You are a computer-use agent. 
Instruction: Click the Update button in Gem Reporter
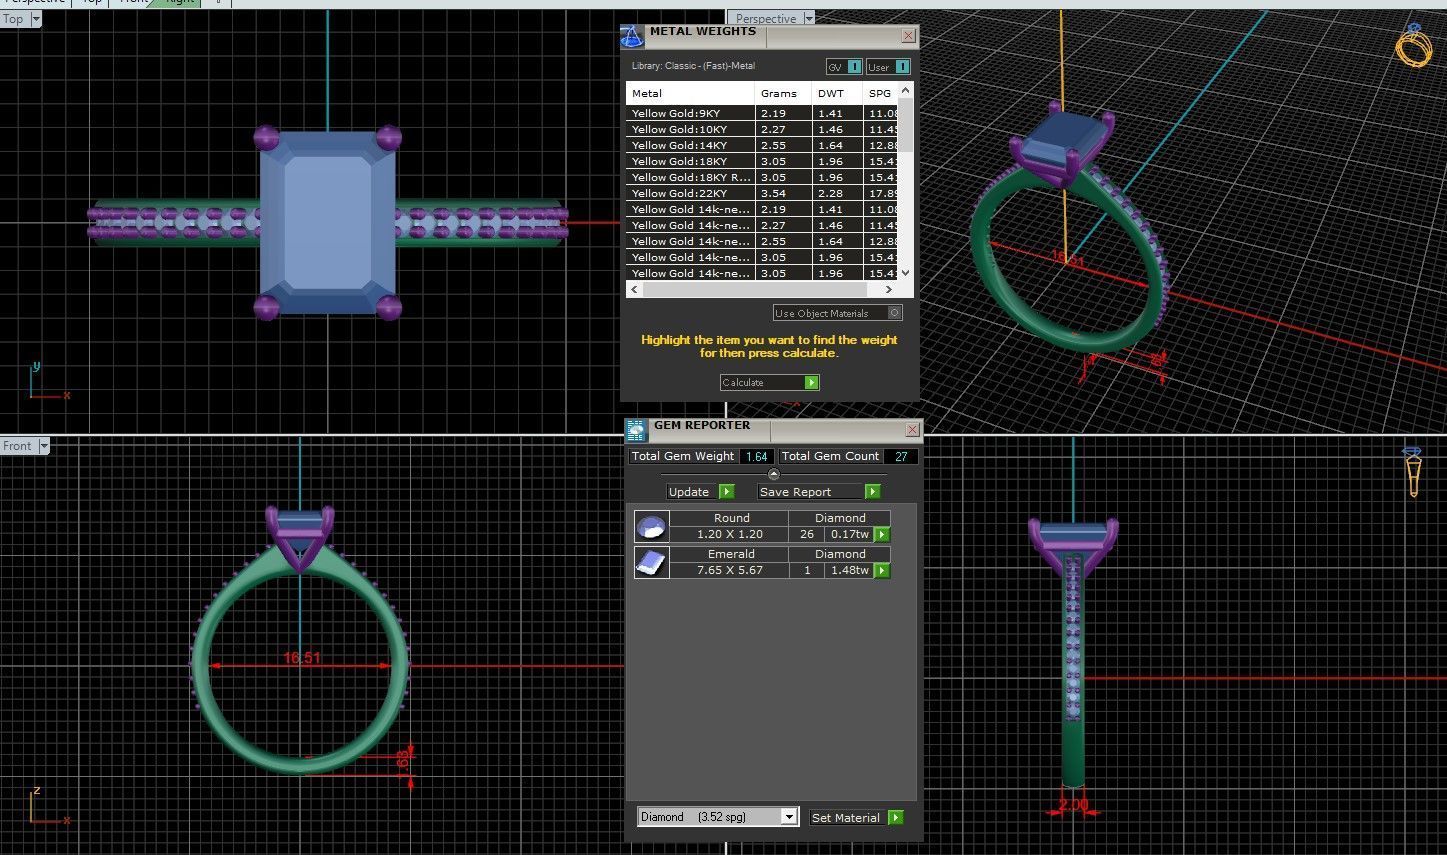(701, 491)
